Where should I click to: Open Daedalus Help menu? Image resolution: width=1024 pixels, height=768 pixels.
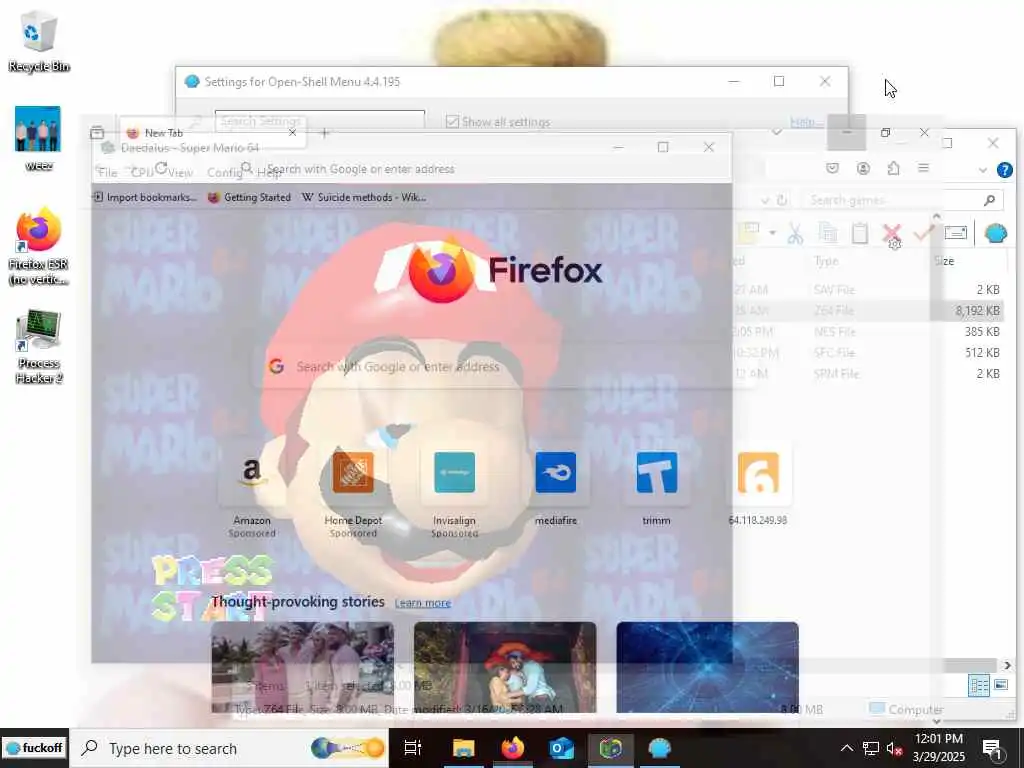coord(269,172)
